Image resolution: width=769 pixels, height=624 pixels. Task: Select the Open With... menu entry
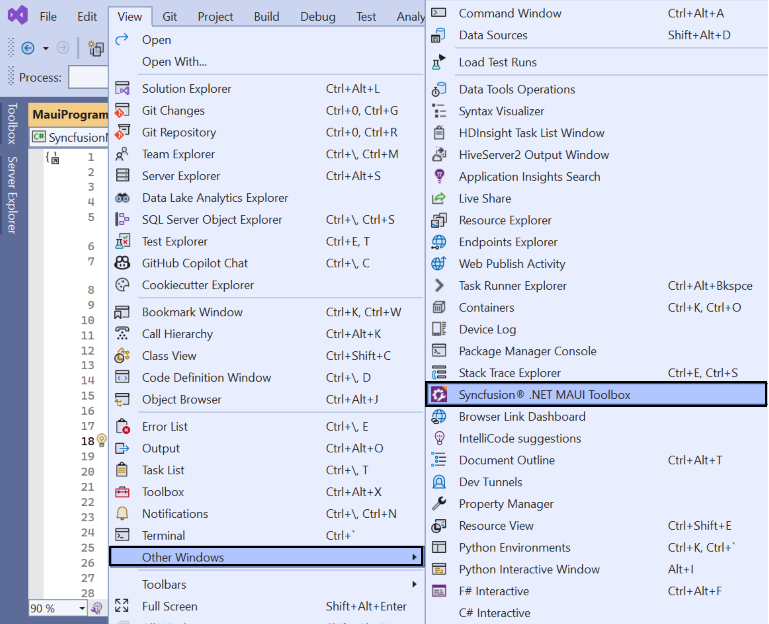click(x=266, y=62)
